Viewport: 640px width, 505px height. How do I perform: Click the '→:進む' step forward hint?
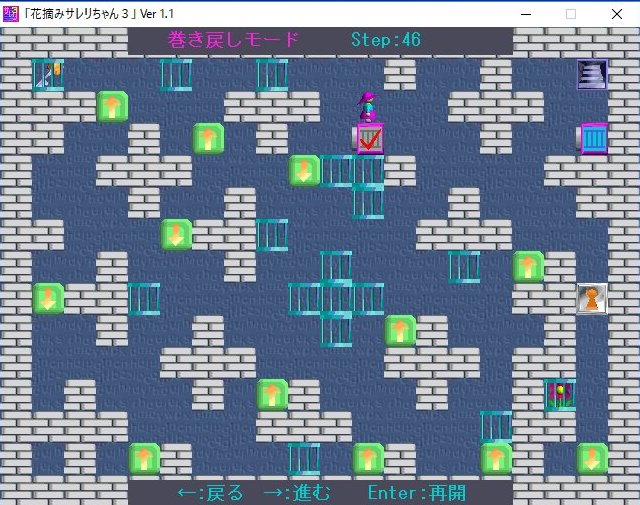pos(296,492)
